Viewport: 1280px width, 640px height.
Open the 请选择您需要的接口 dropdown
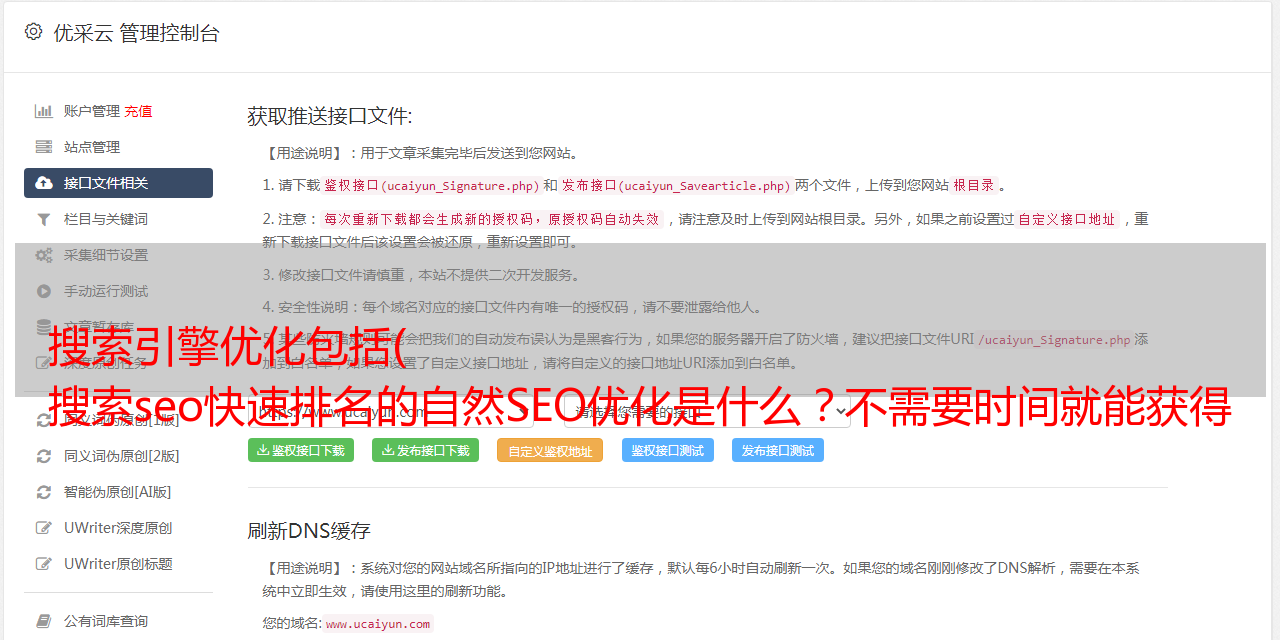click(x=707, y=410)
